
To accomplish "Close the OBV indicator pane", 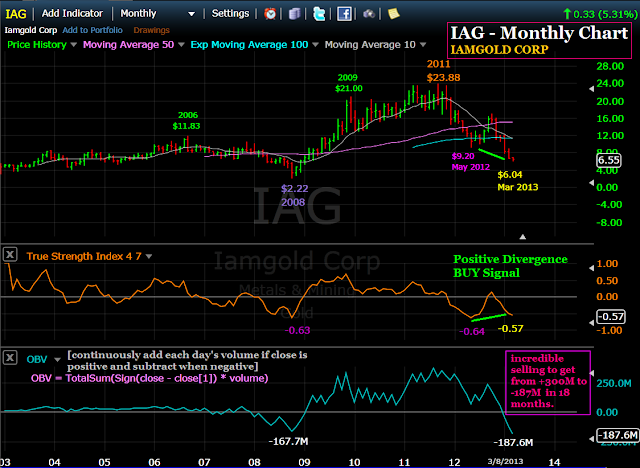I will (x=10, y=358).
